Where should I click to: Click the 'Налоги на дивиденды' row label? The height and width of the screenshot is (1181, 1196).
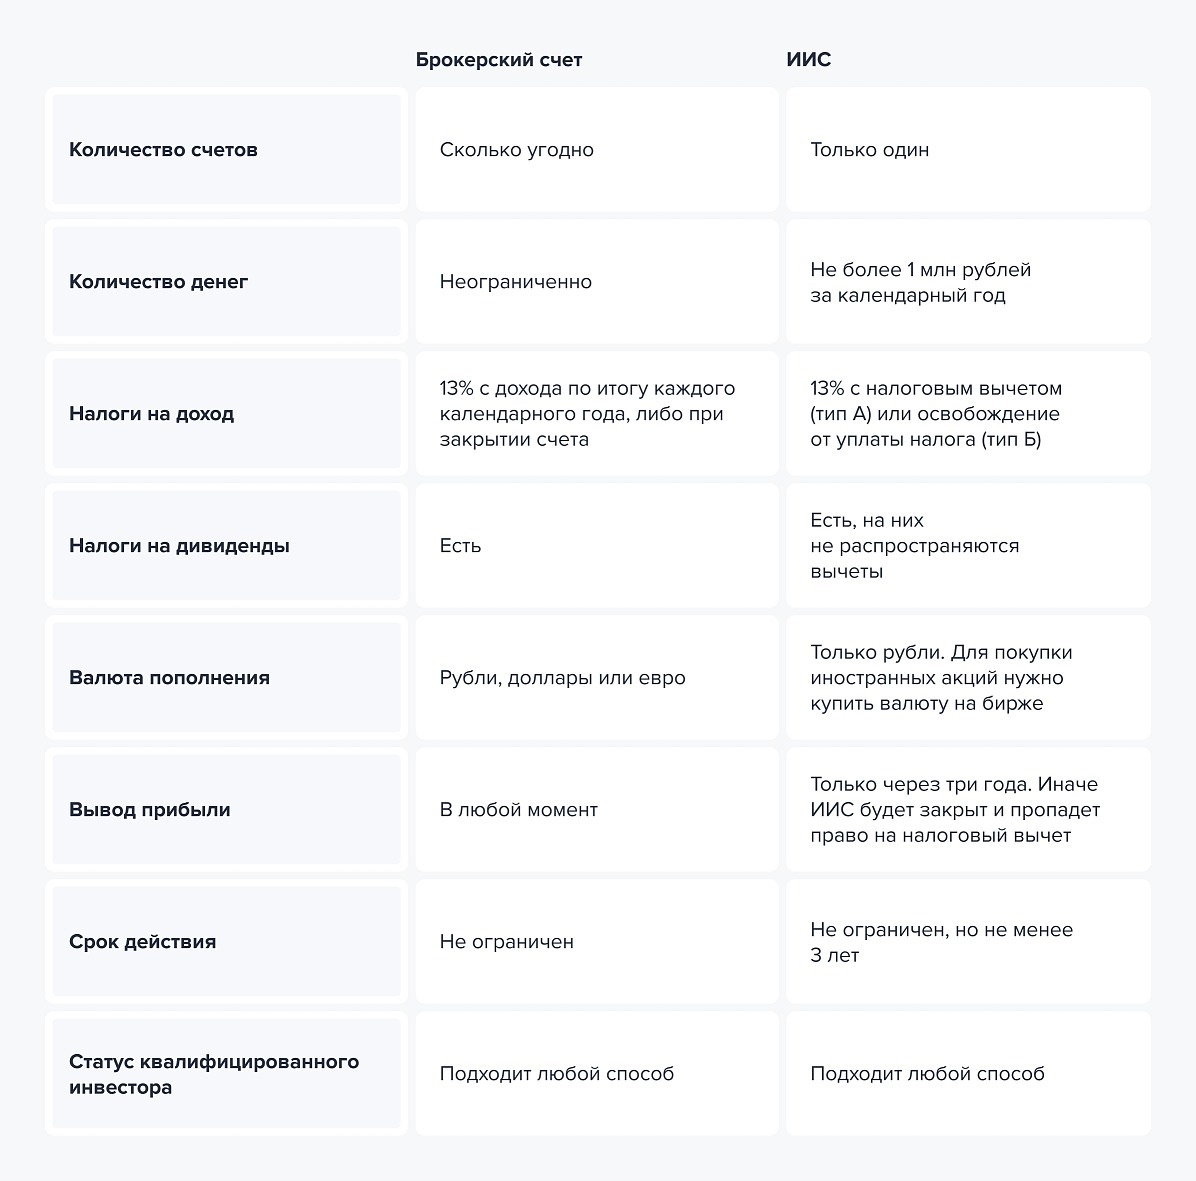tap(226, 545)
